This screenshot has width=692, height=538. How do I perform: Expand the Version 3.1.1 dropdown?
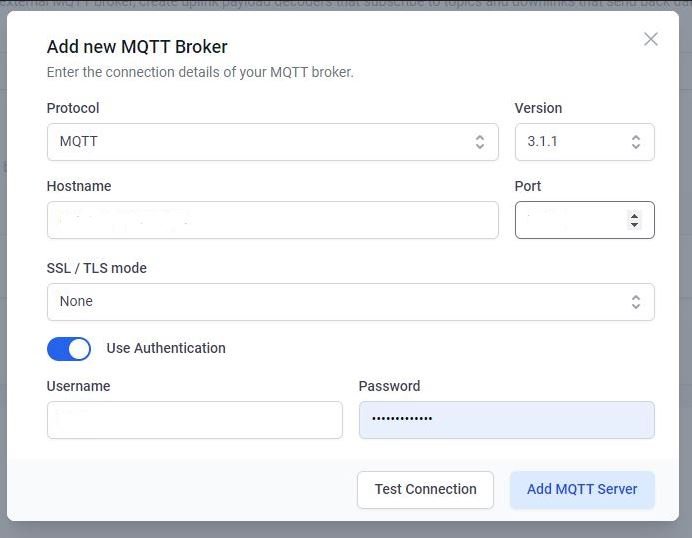584,142
